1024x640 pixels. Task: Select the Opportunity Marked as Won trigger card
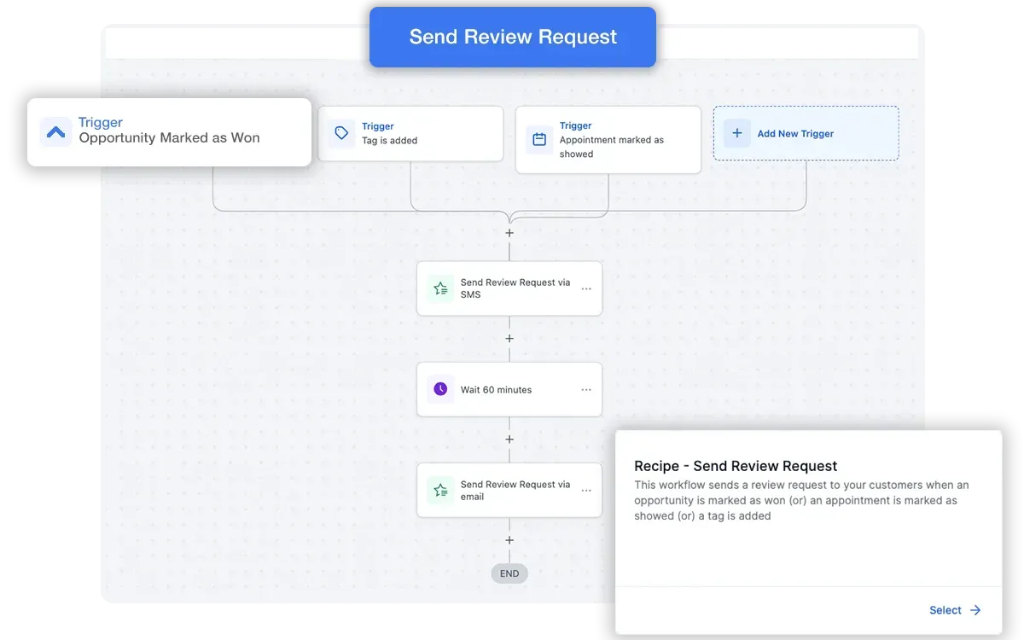click(170, 131)
